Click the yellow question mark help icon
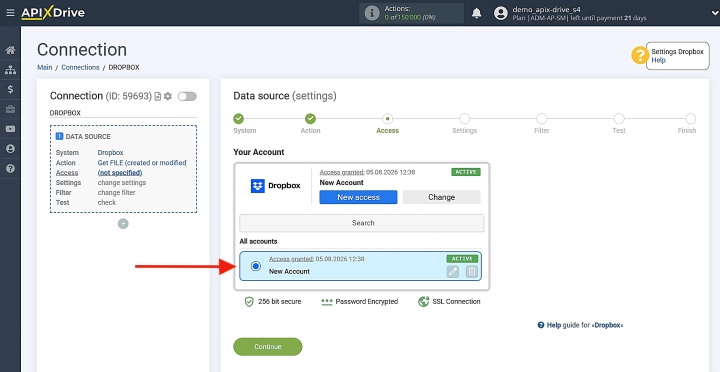 click(x=640, y=56)
